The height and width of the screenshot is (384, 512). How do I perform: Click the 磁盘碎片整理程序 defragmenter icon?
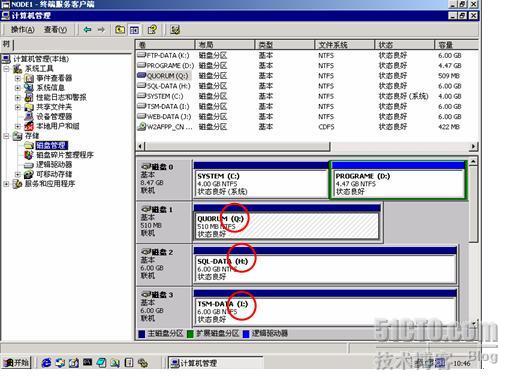point(29,155)
